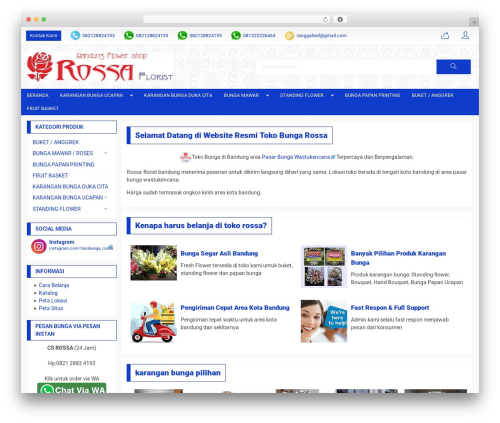Select Karangan Bunga Duka Cita sidebar category
The height and width of the screenshot is (423, 500).
tap(70, 187)
